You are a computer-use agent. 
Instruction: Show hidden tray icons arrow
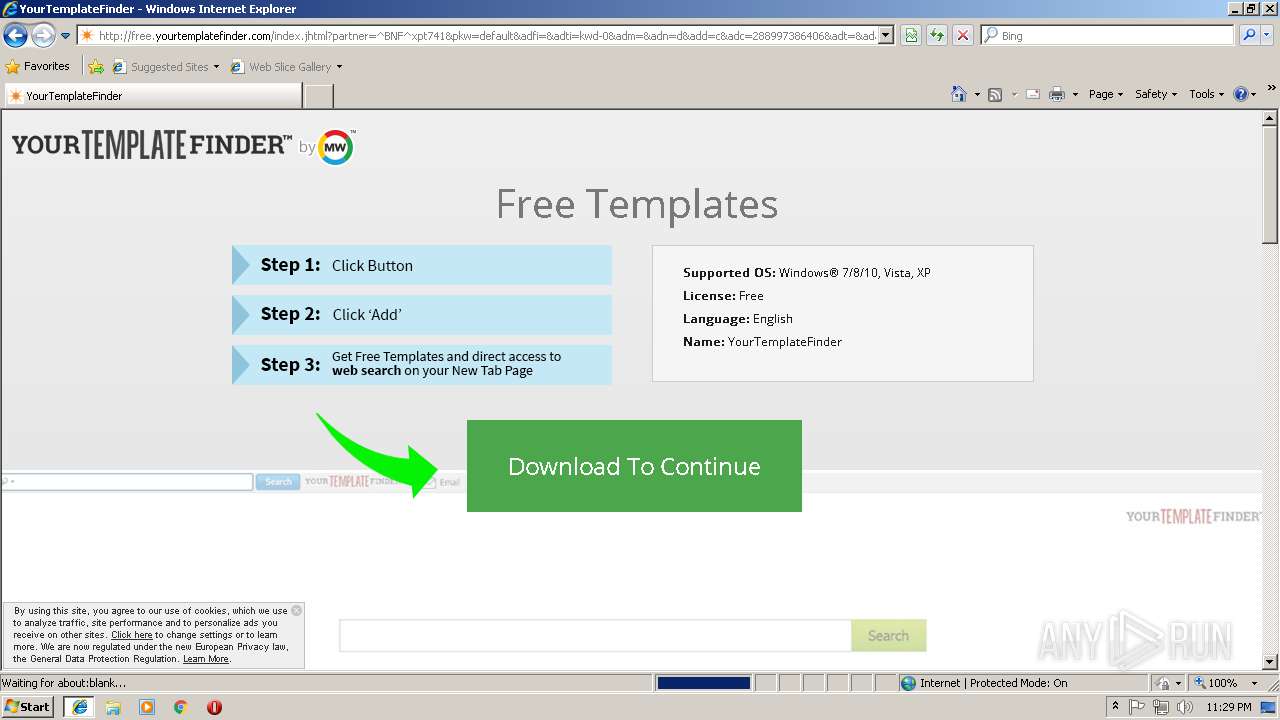click(1116, 707)
